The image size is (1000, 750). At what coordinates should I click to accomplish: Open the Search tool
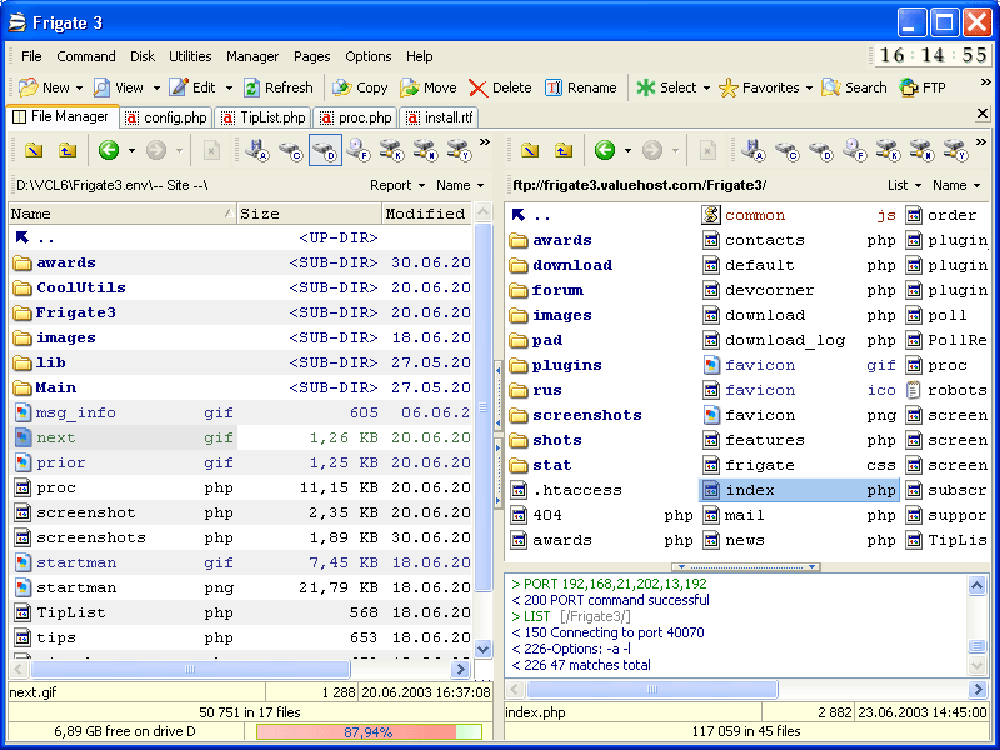pyautogui.click(x=854, y=87)
